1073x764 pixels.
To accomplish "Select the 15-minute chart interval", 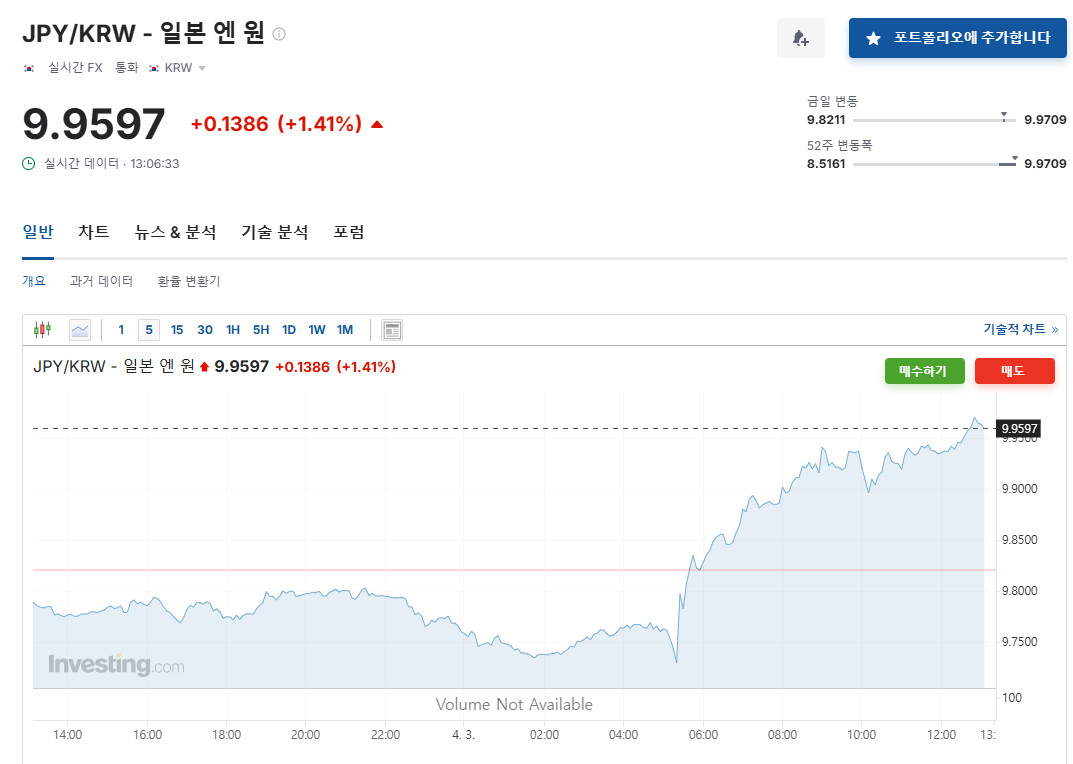I will point(177,329).
